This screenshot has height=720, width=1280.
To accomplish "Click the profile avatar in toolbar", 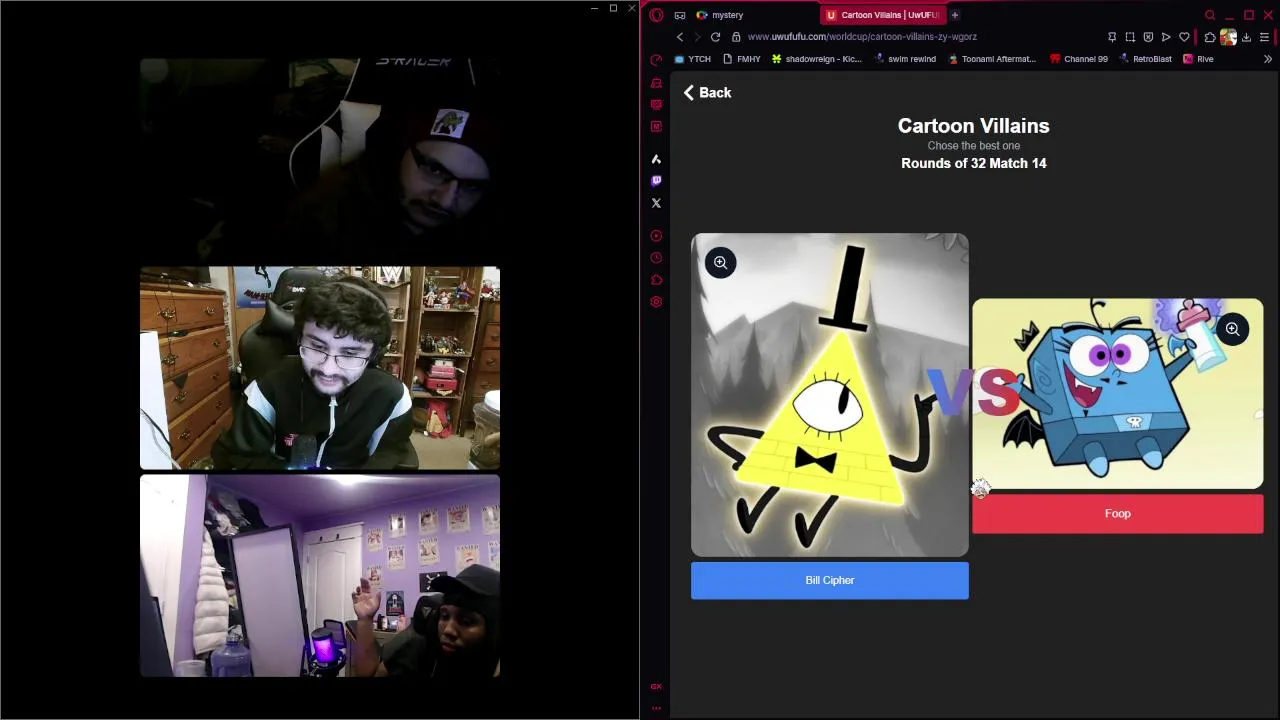I will tap(1228, 37).
